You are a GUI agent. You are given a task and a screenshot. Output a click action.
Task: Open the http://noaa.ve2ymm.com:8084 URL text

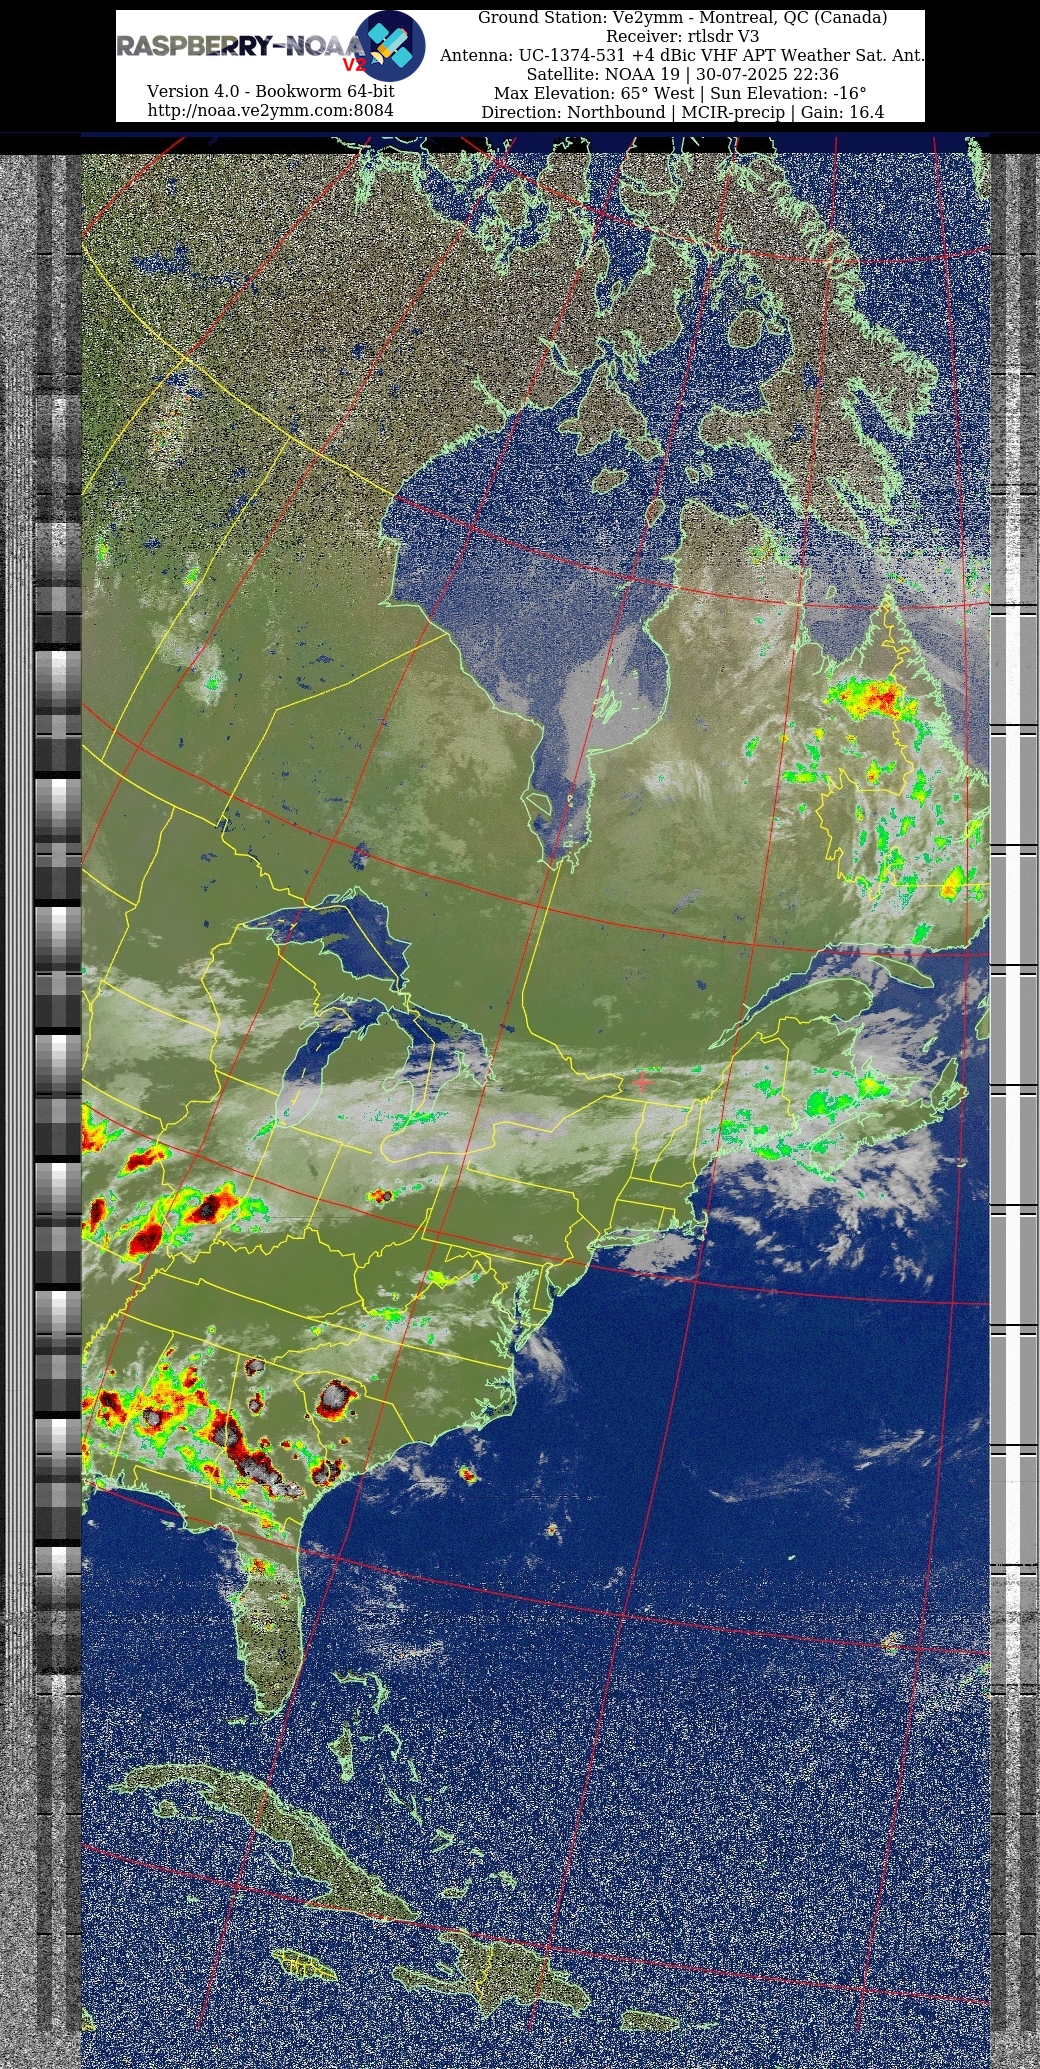tap(270, 110)
